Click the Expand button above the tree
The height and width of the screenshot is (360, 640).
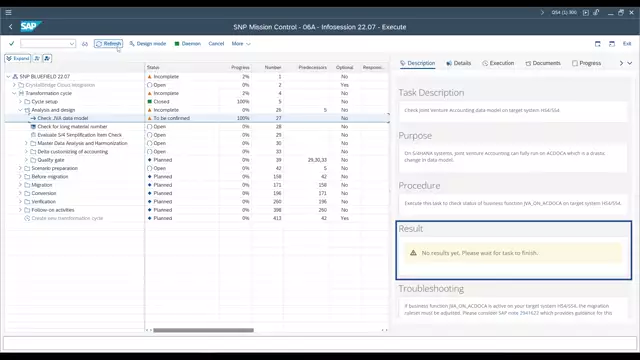point(18,58)
